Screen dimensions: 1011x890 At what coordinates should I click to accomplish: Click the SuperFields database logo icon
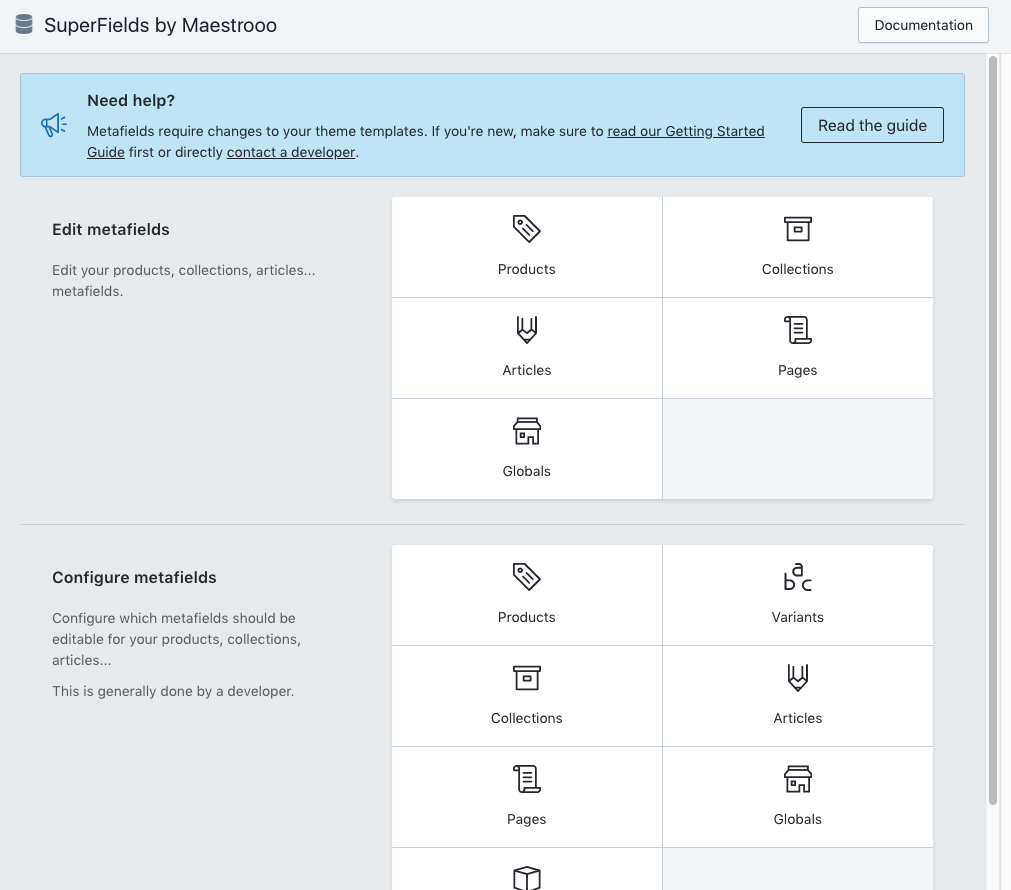(x=24, y=25)
